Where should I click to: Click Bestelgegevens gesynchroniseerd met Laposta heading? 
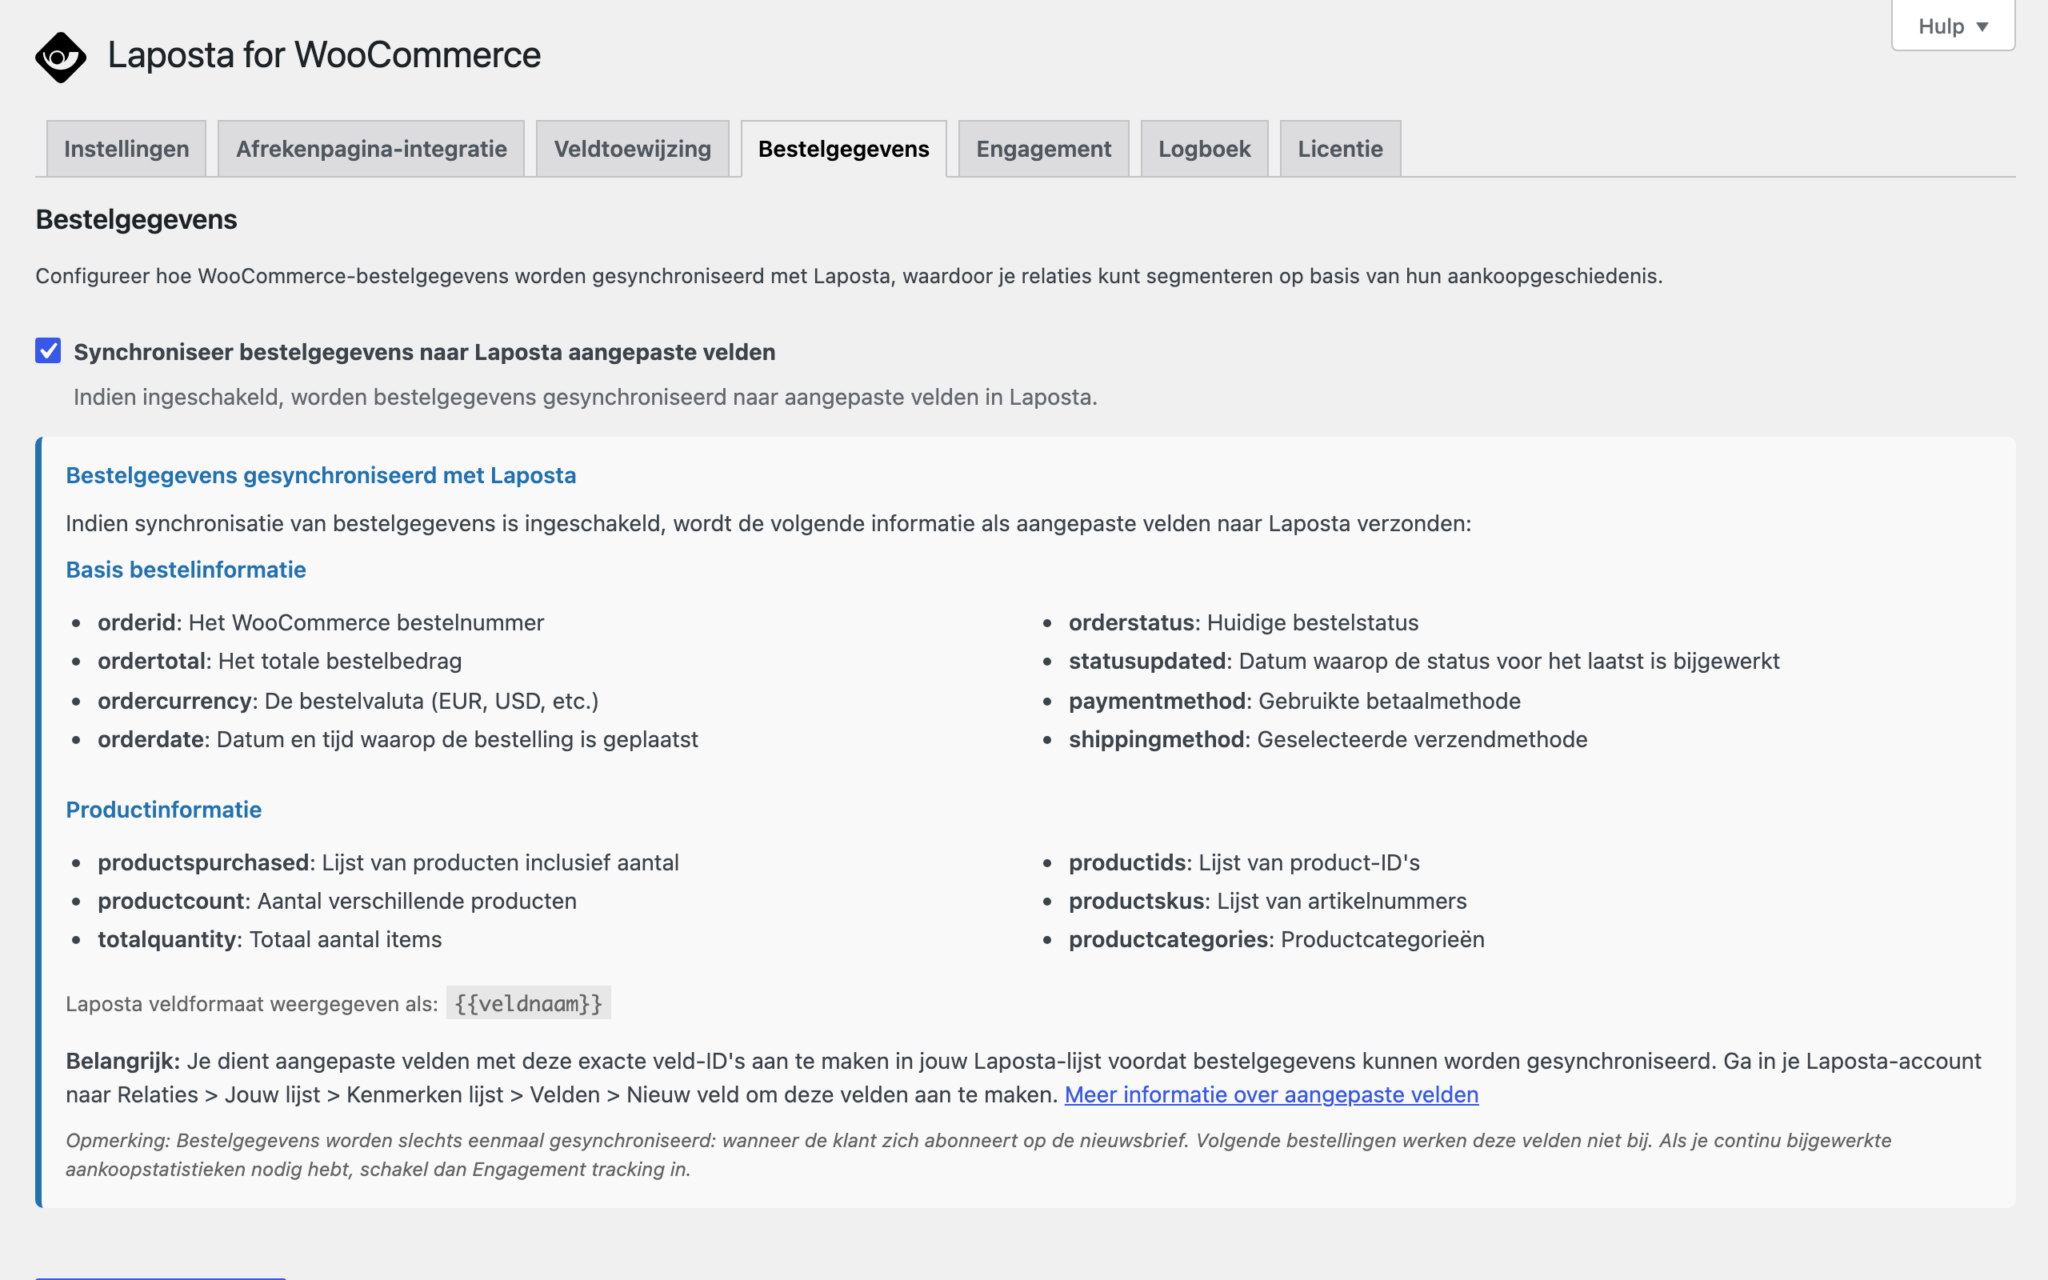pos(321,476)
